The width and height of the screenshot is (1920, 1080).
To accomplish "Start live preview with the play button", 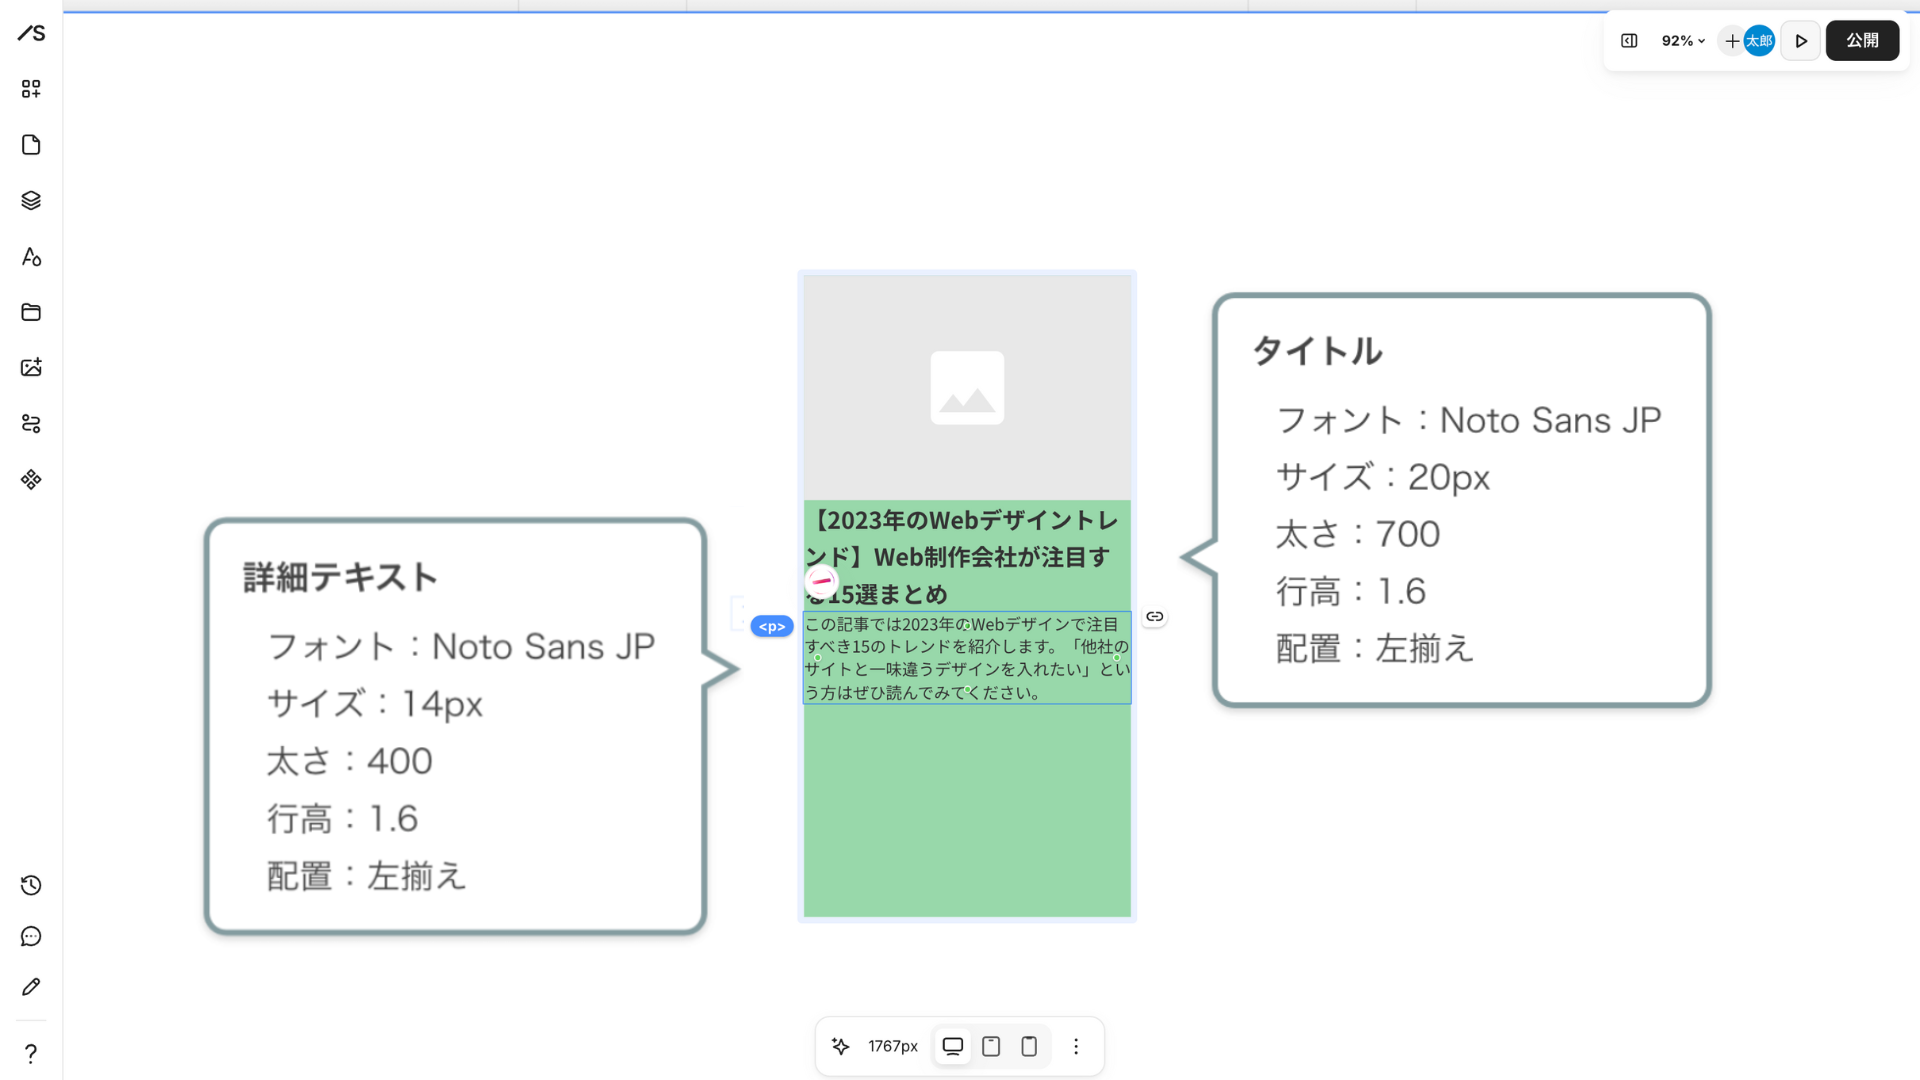I will coord(1801,41).
